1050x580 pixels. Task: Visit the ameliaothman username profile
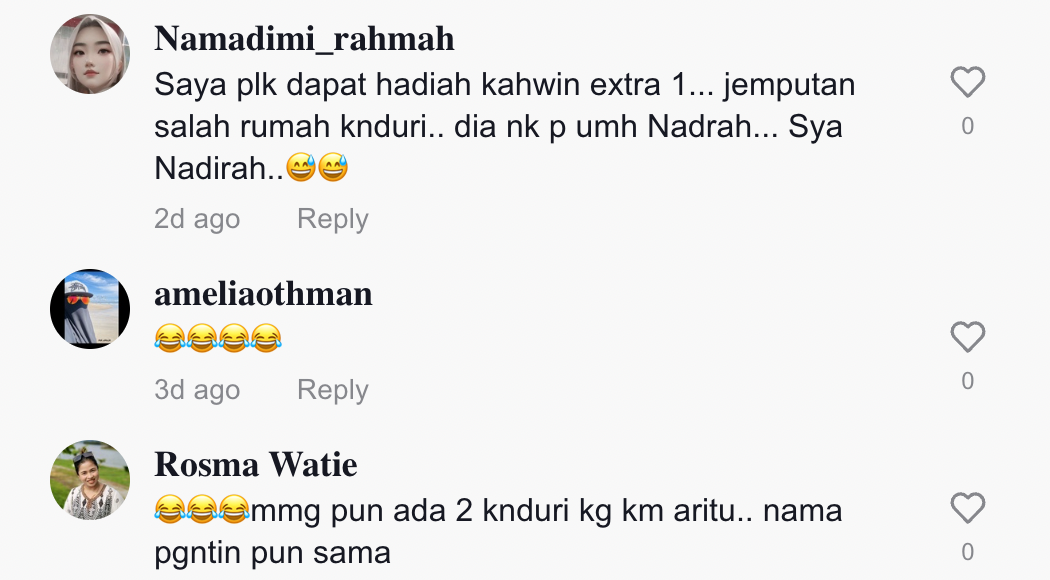point(263,294)
